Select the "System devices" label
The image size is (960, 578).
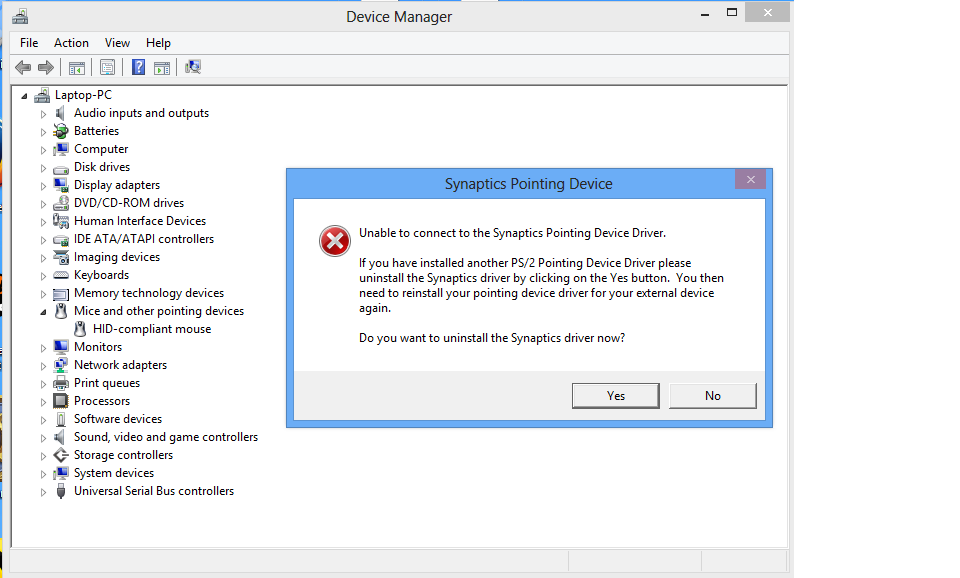point(114,473)
